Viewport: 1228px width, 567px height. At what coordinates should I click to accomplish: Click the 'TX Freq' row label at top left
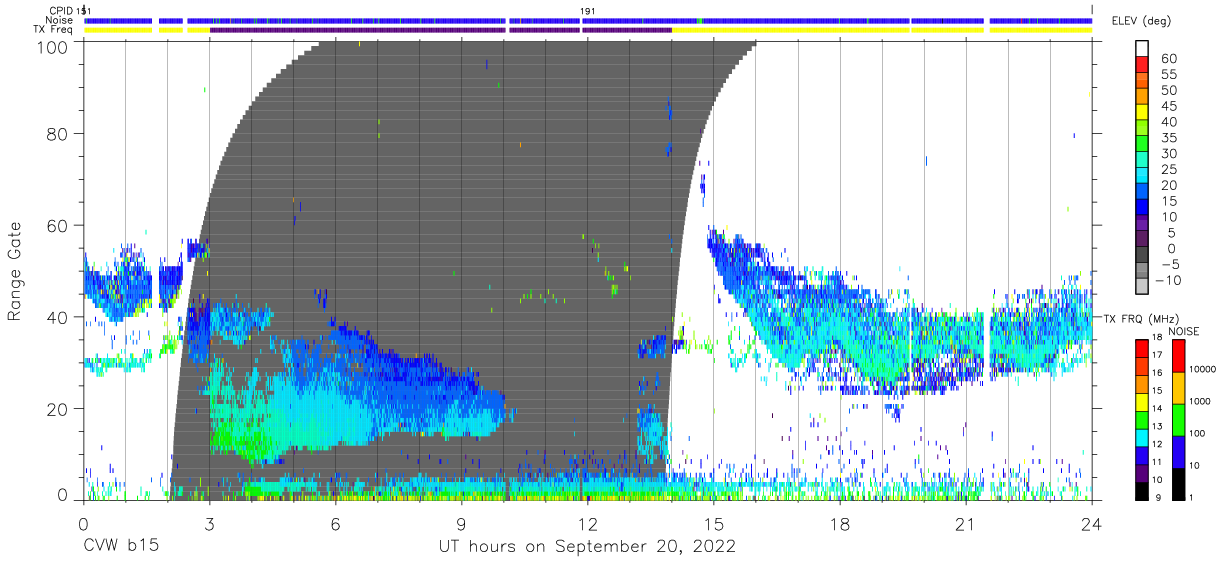54,29
